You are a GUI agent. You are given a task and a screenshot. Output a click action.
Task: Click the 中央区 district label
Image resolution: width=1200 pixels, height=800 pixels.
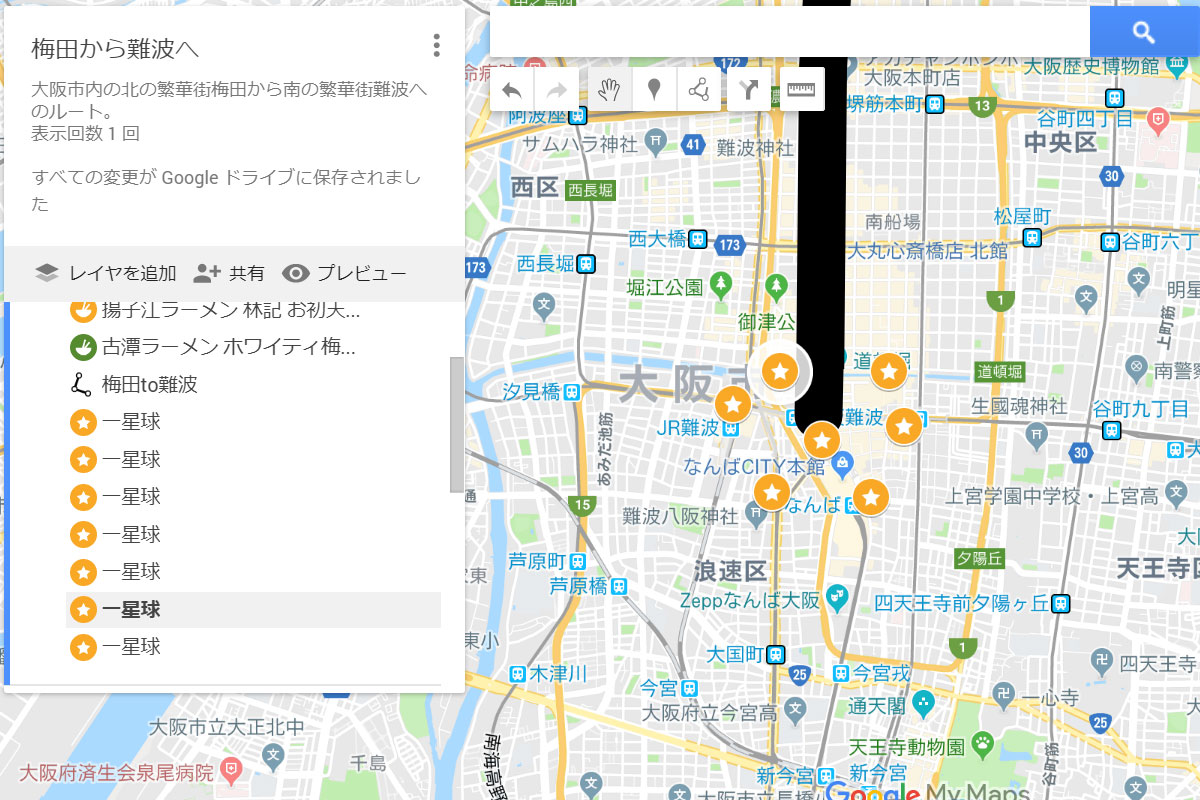(x=1060, y=144)
